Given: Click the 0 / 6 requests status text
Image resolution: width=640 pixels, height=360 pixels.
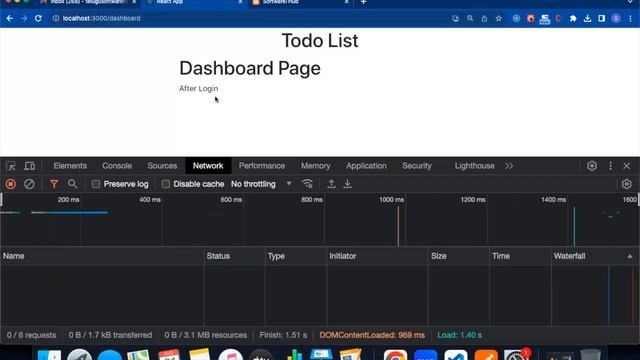Looking at the screenshot, I should click(x=31, y=335).
